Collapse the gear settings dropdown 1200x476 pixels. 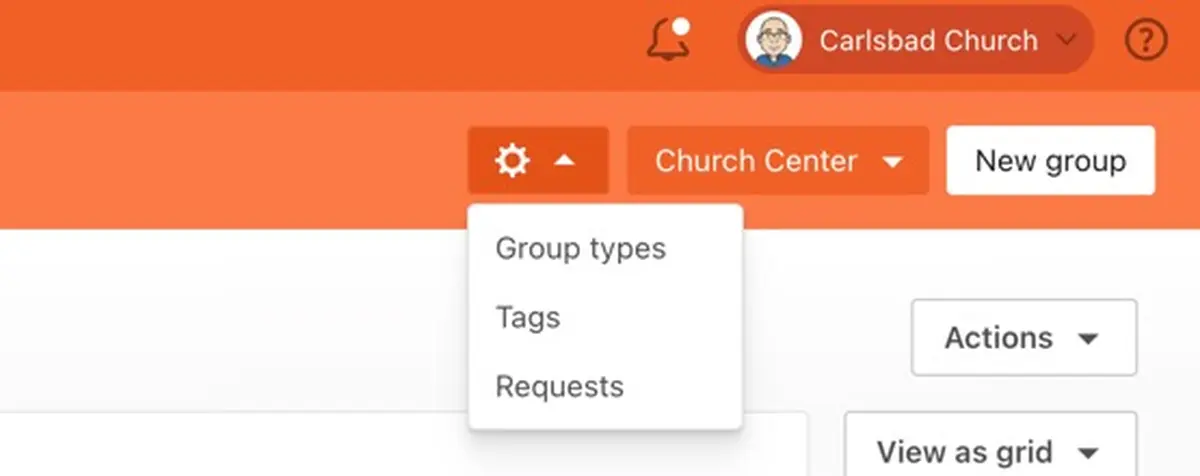(537, 160)
